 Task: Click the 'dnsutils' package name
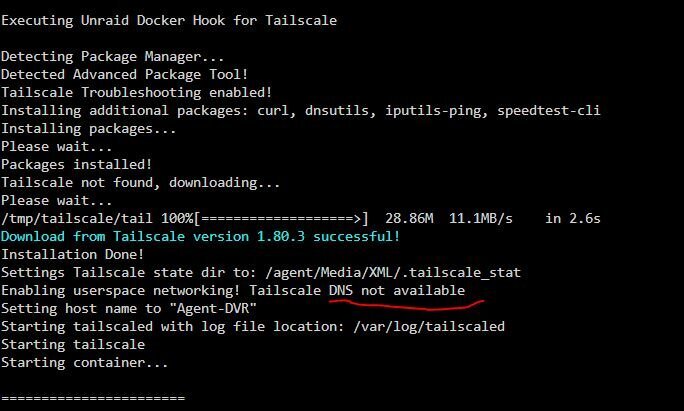coord(340,111)
